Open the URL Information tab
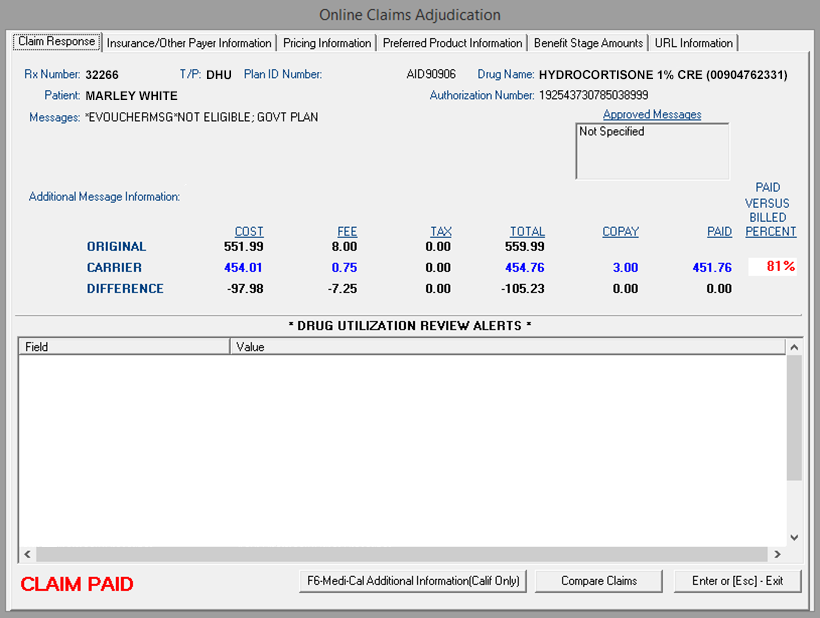Viewport: 820px width, 618px height. 693,43
